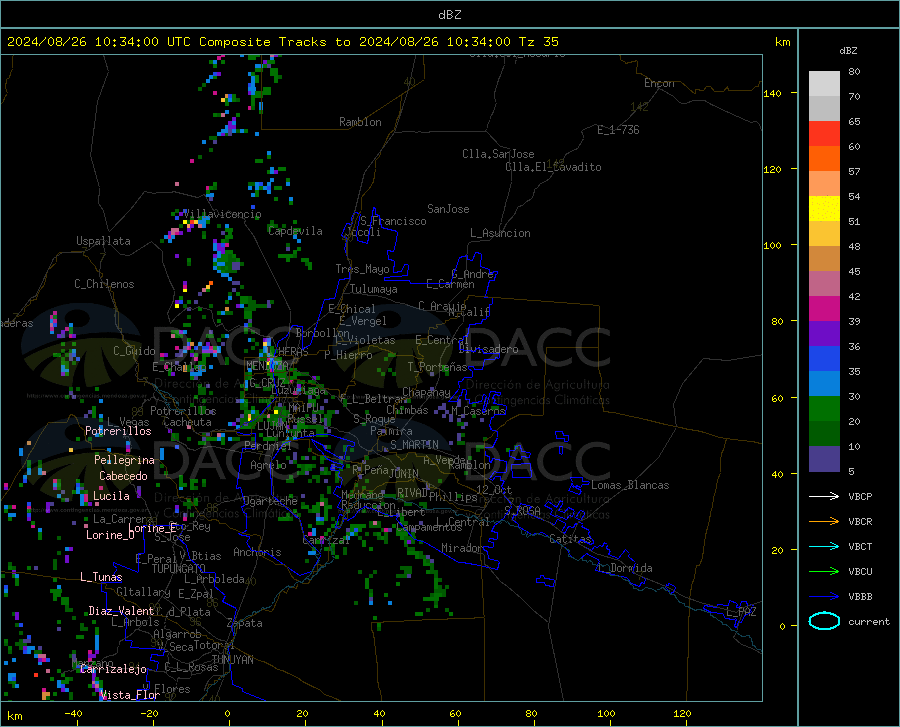
Task: Click the -40 km tick on bottom axis
Action: 73,714
